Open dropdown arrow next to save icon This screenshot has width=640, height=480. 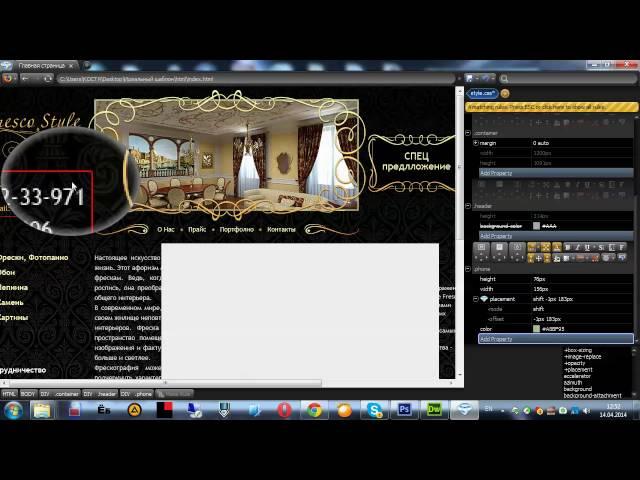click(x=477, y=78)
